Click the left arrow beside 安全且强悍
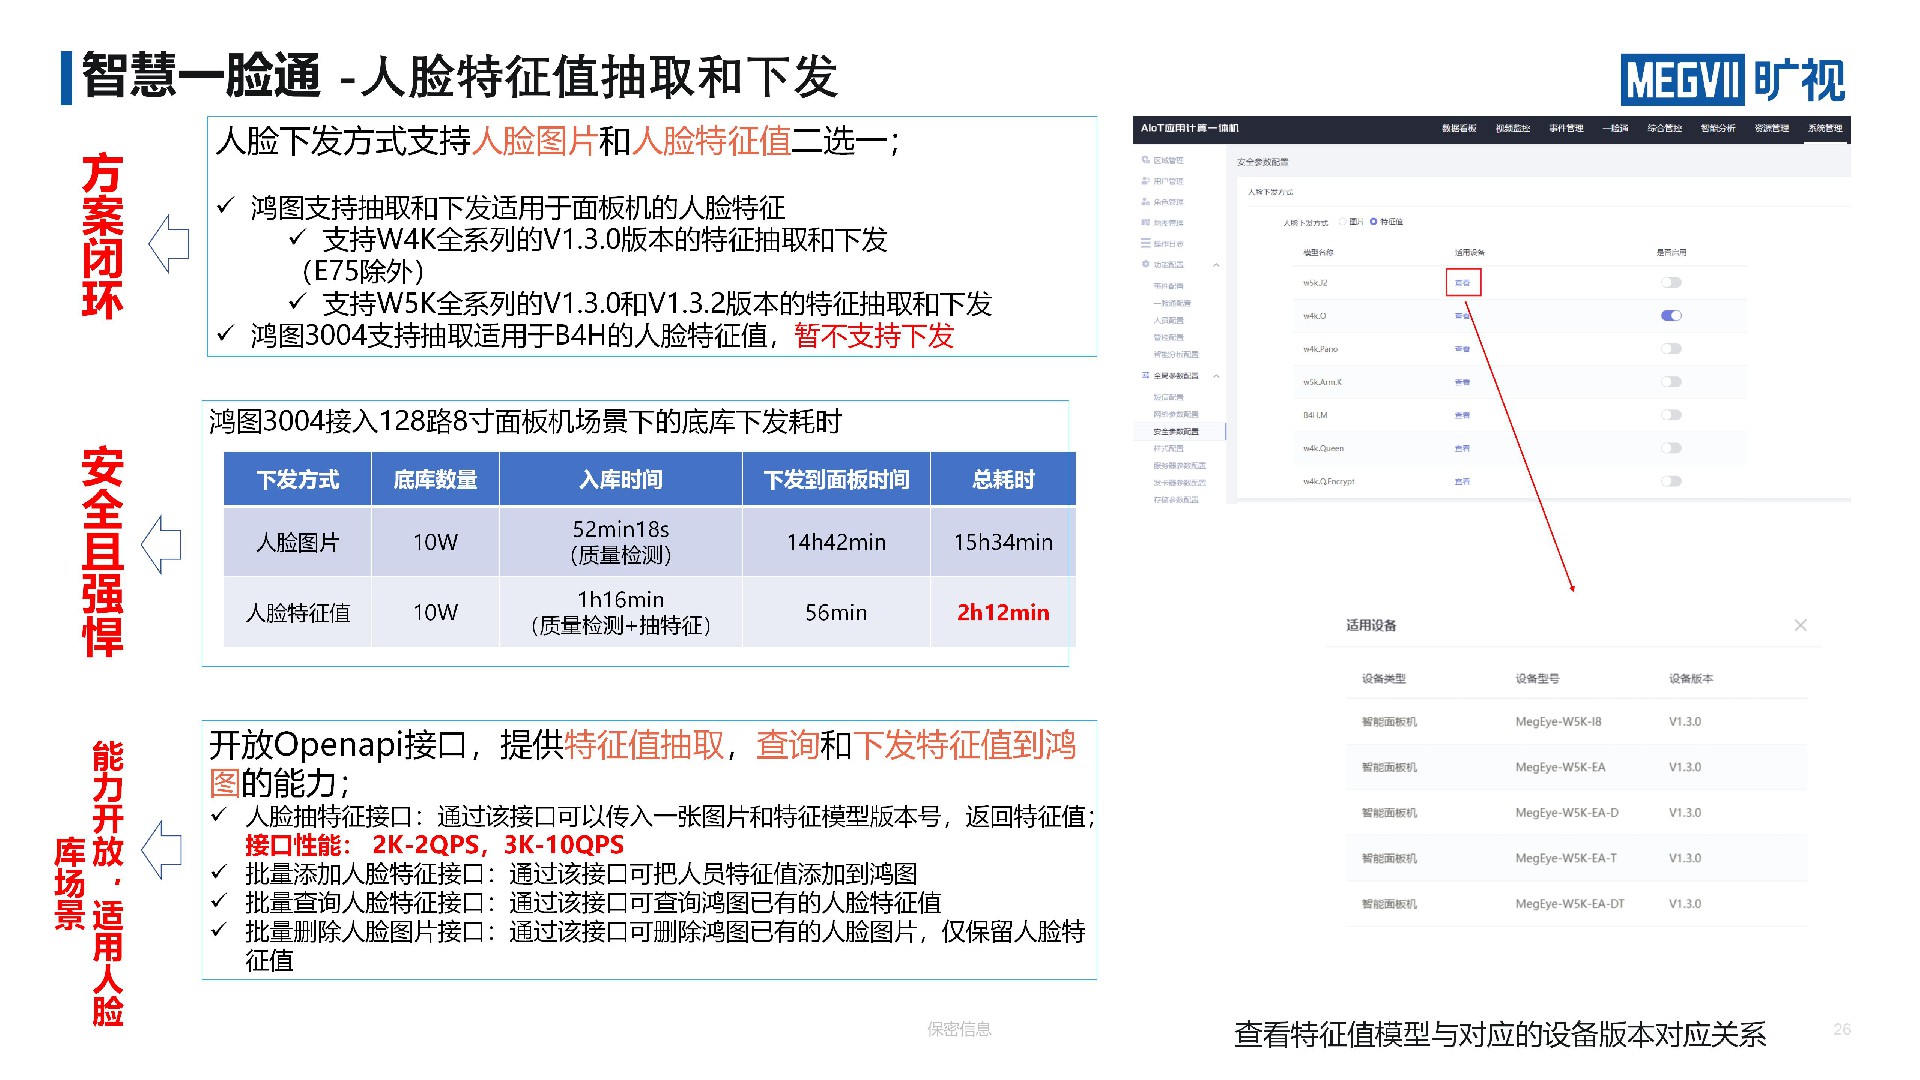This screenshot has height=1080, width=1920. tap(161, 545)
